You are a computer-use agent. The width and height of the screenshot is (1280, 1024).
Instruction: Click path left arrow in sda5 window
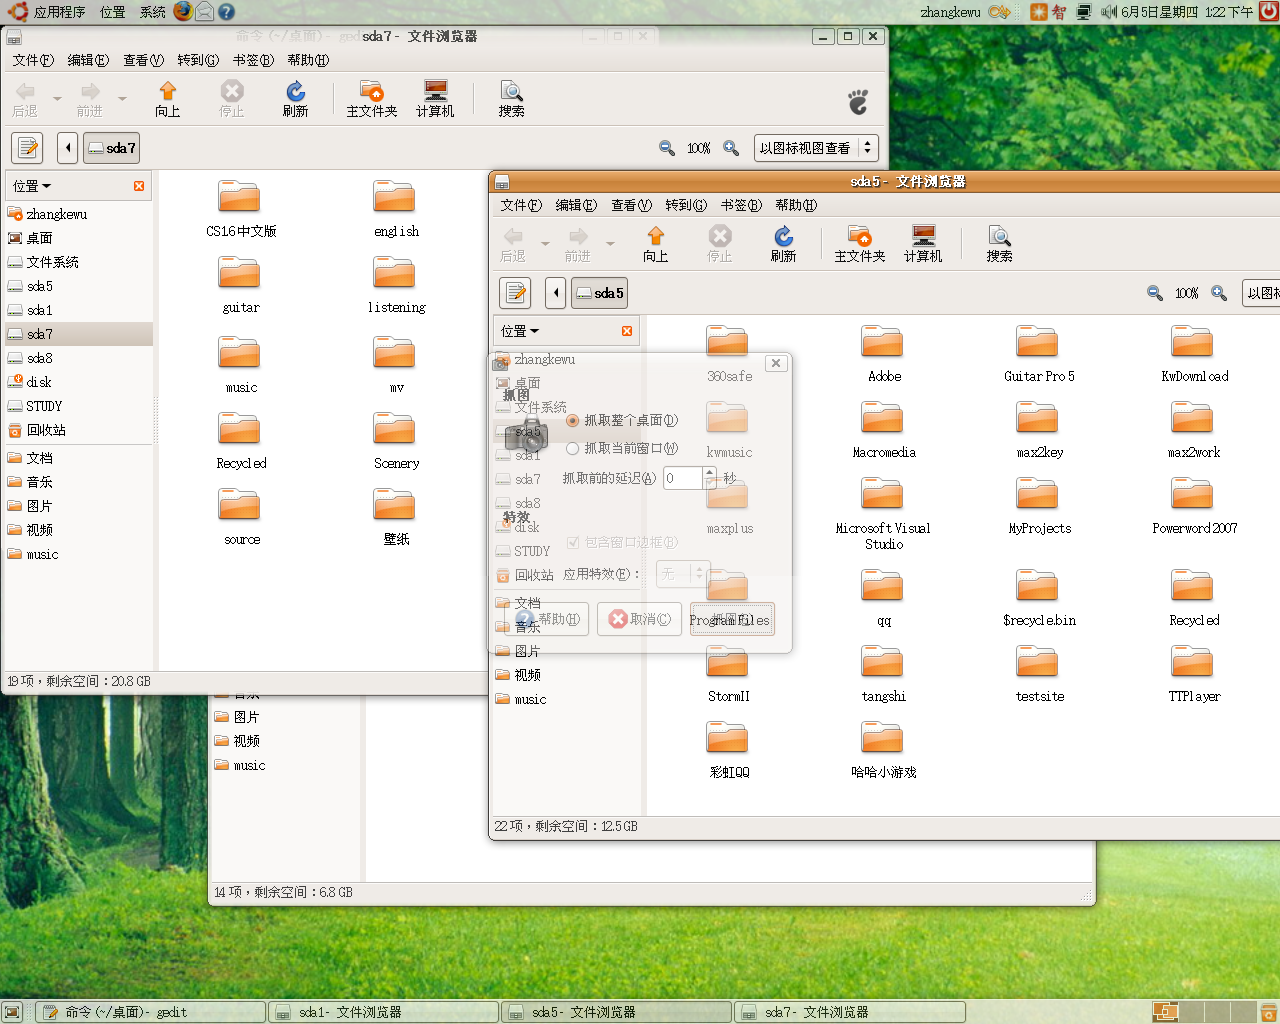(556, 293)
